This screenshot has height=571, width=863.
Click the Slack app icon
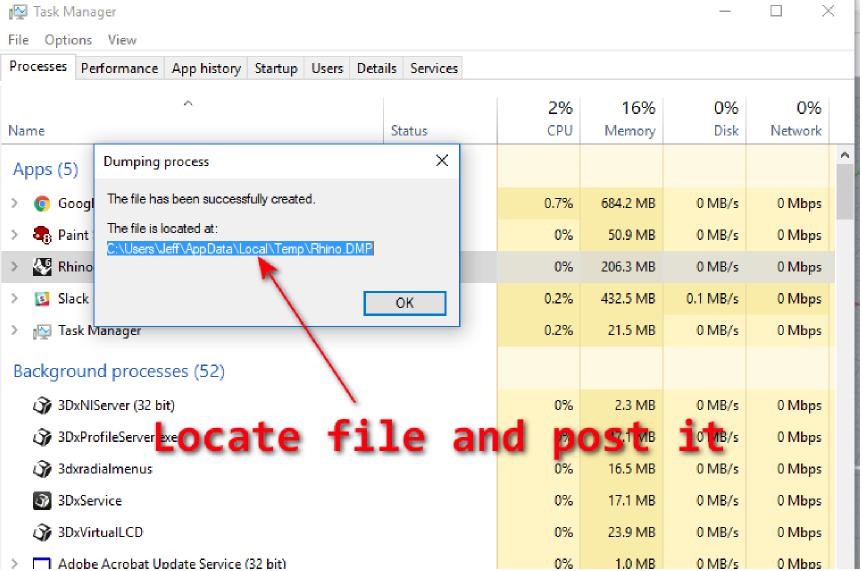click(42, 298)
